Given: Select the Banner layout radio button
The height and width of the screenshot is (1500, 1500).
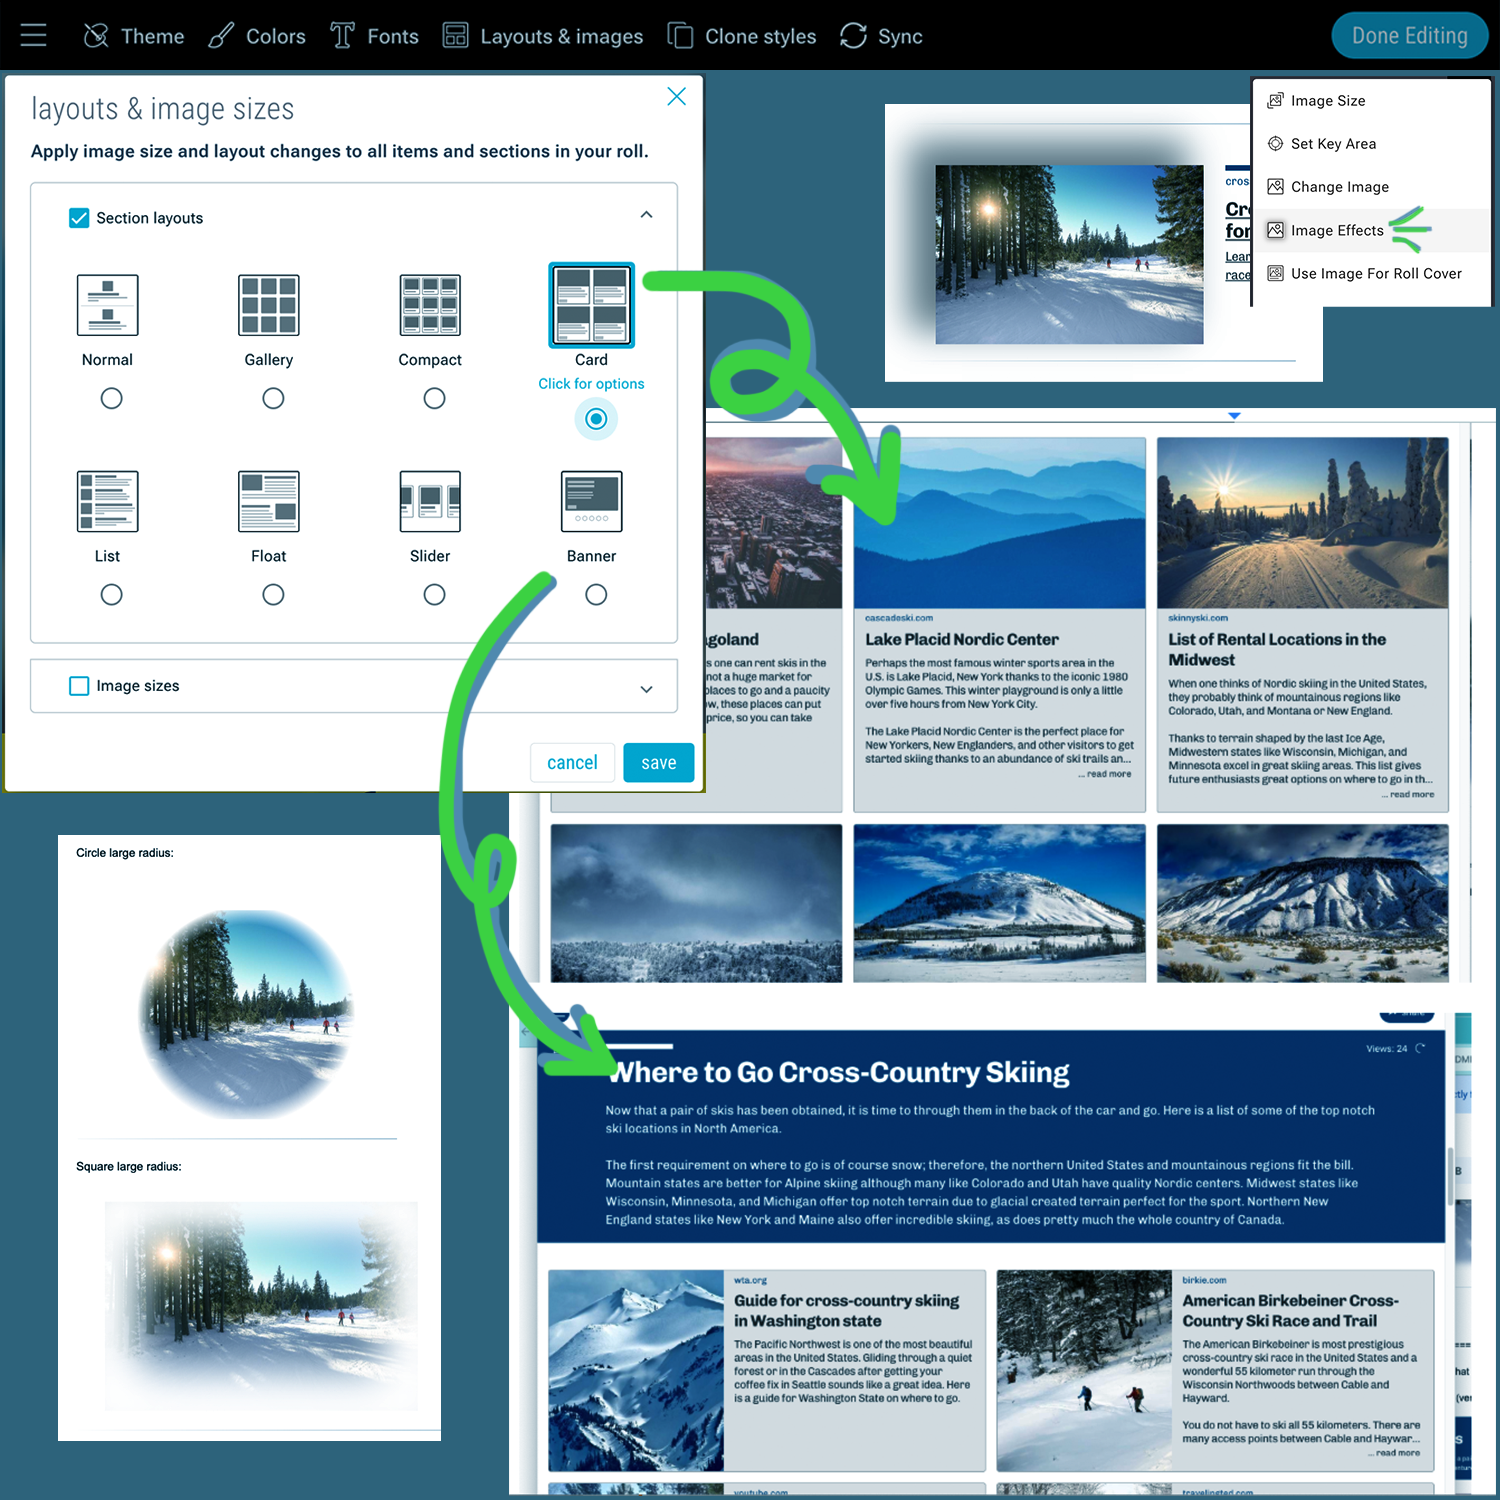Looking at the screenshot, I should click(596, 595).
